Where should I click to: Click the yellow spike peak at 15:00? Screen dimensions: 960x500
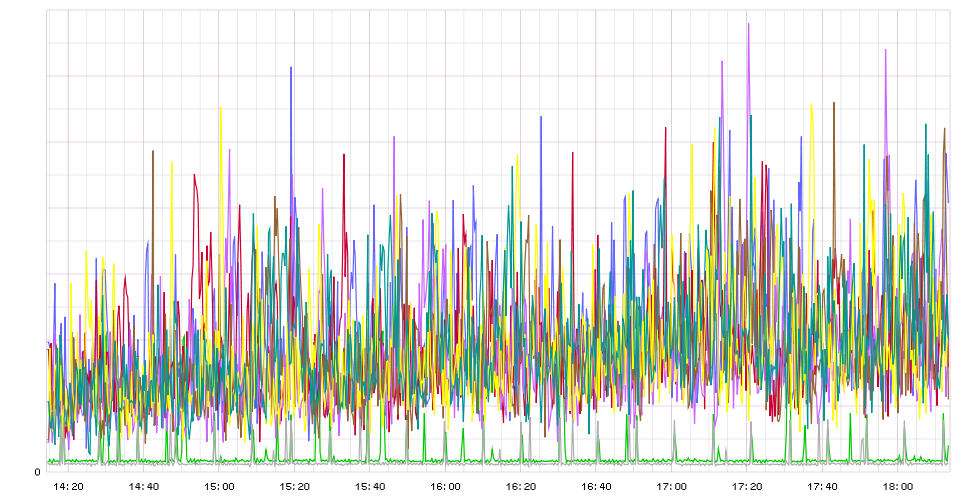point(220,109)
